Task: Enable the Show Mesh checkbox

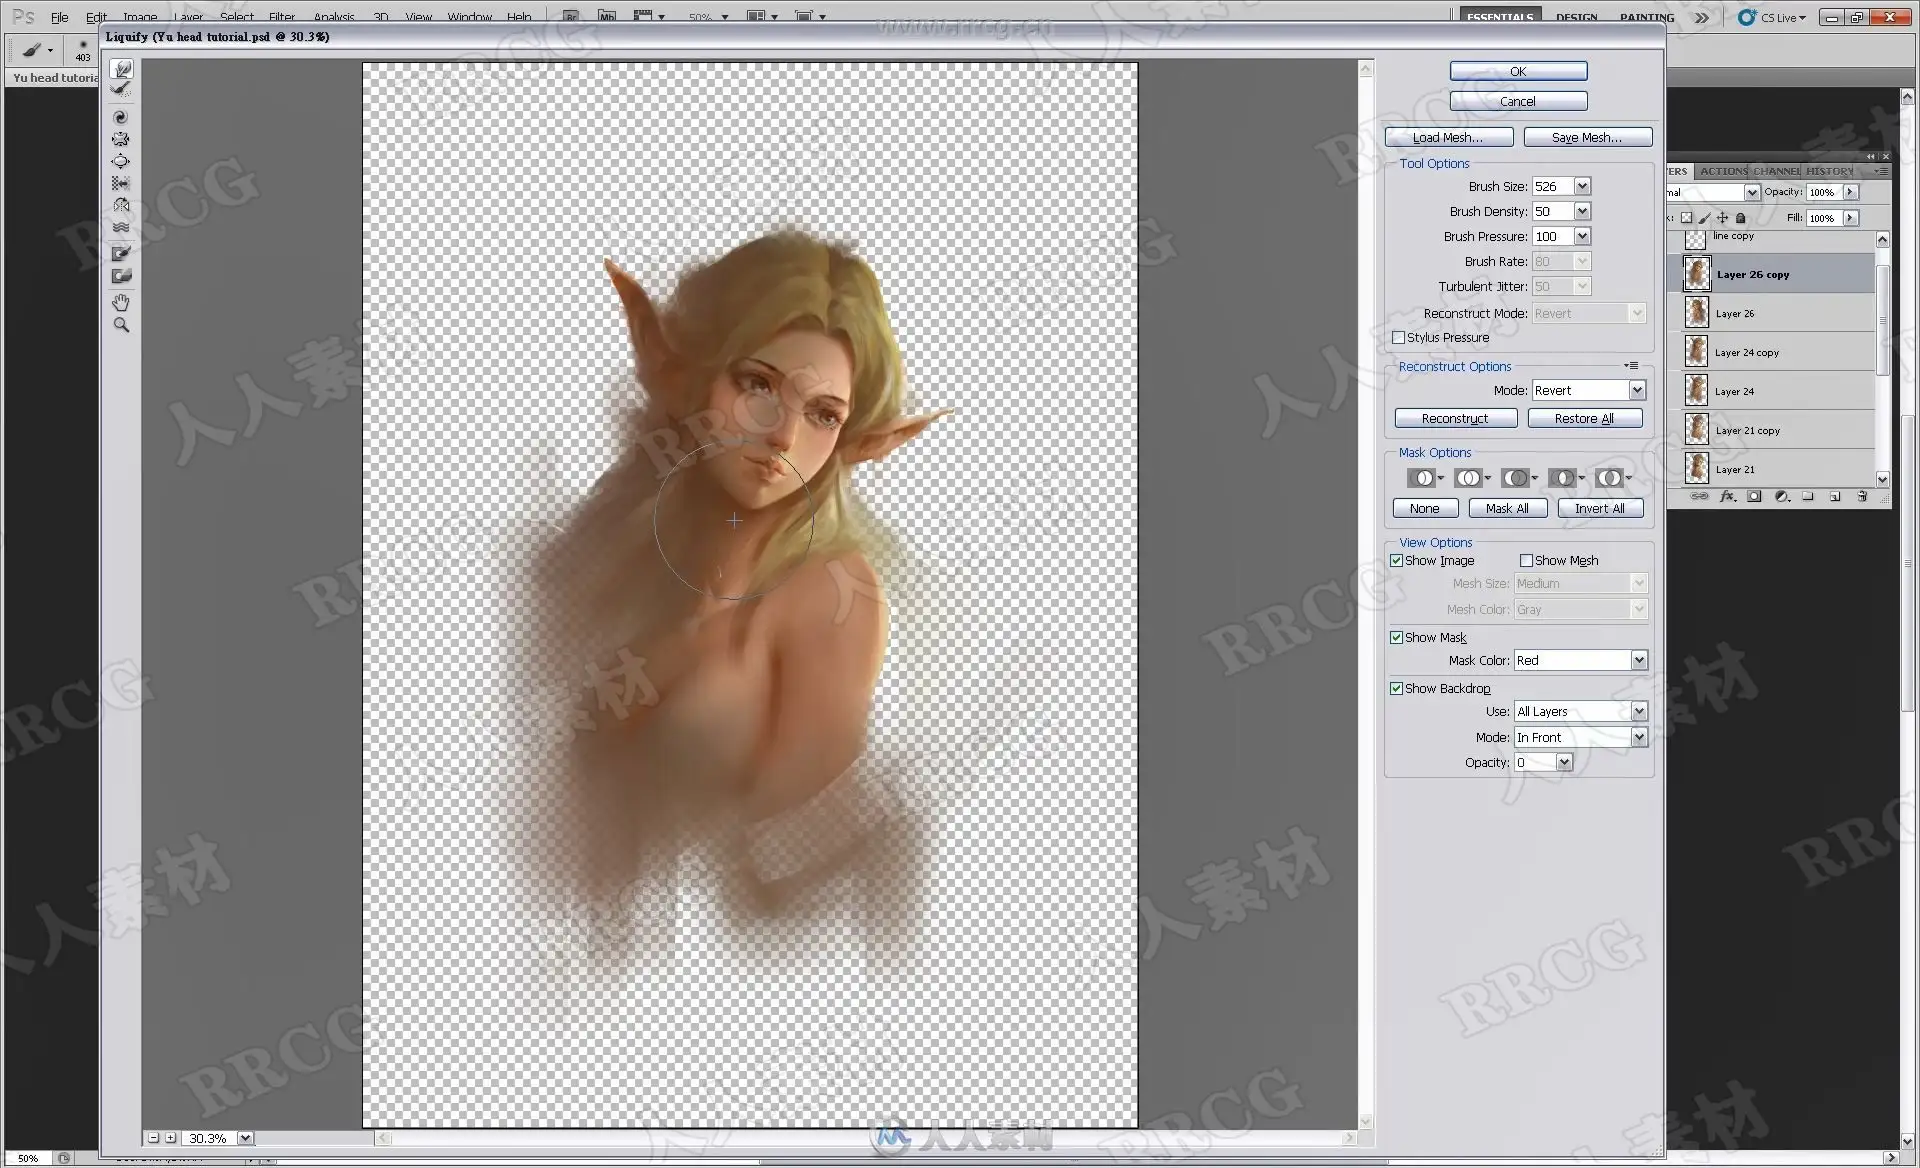Action: [1526, 561]
